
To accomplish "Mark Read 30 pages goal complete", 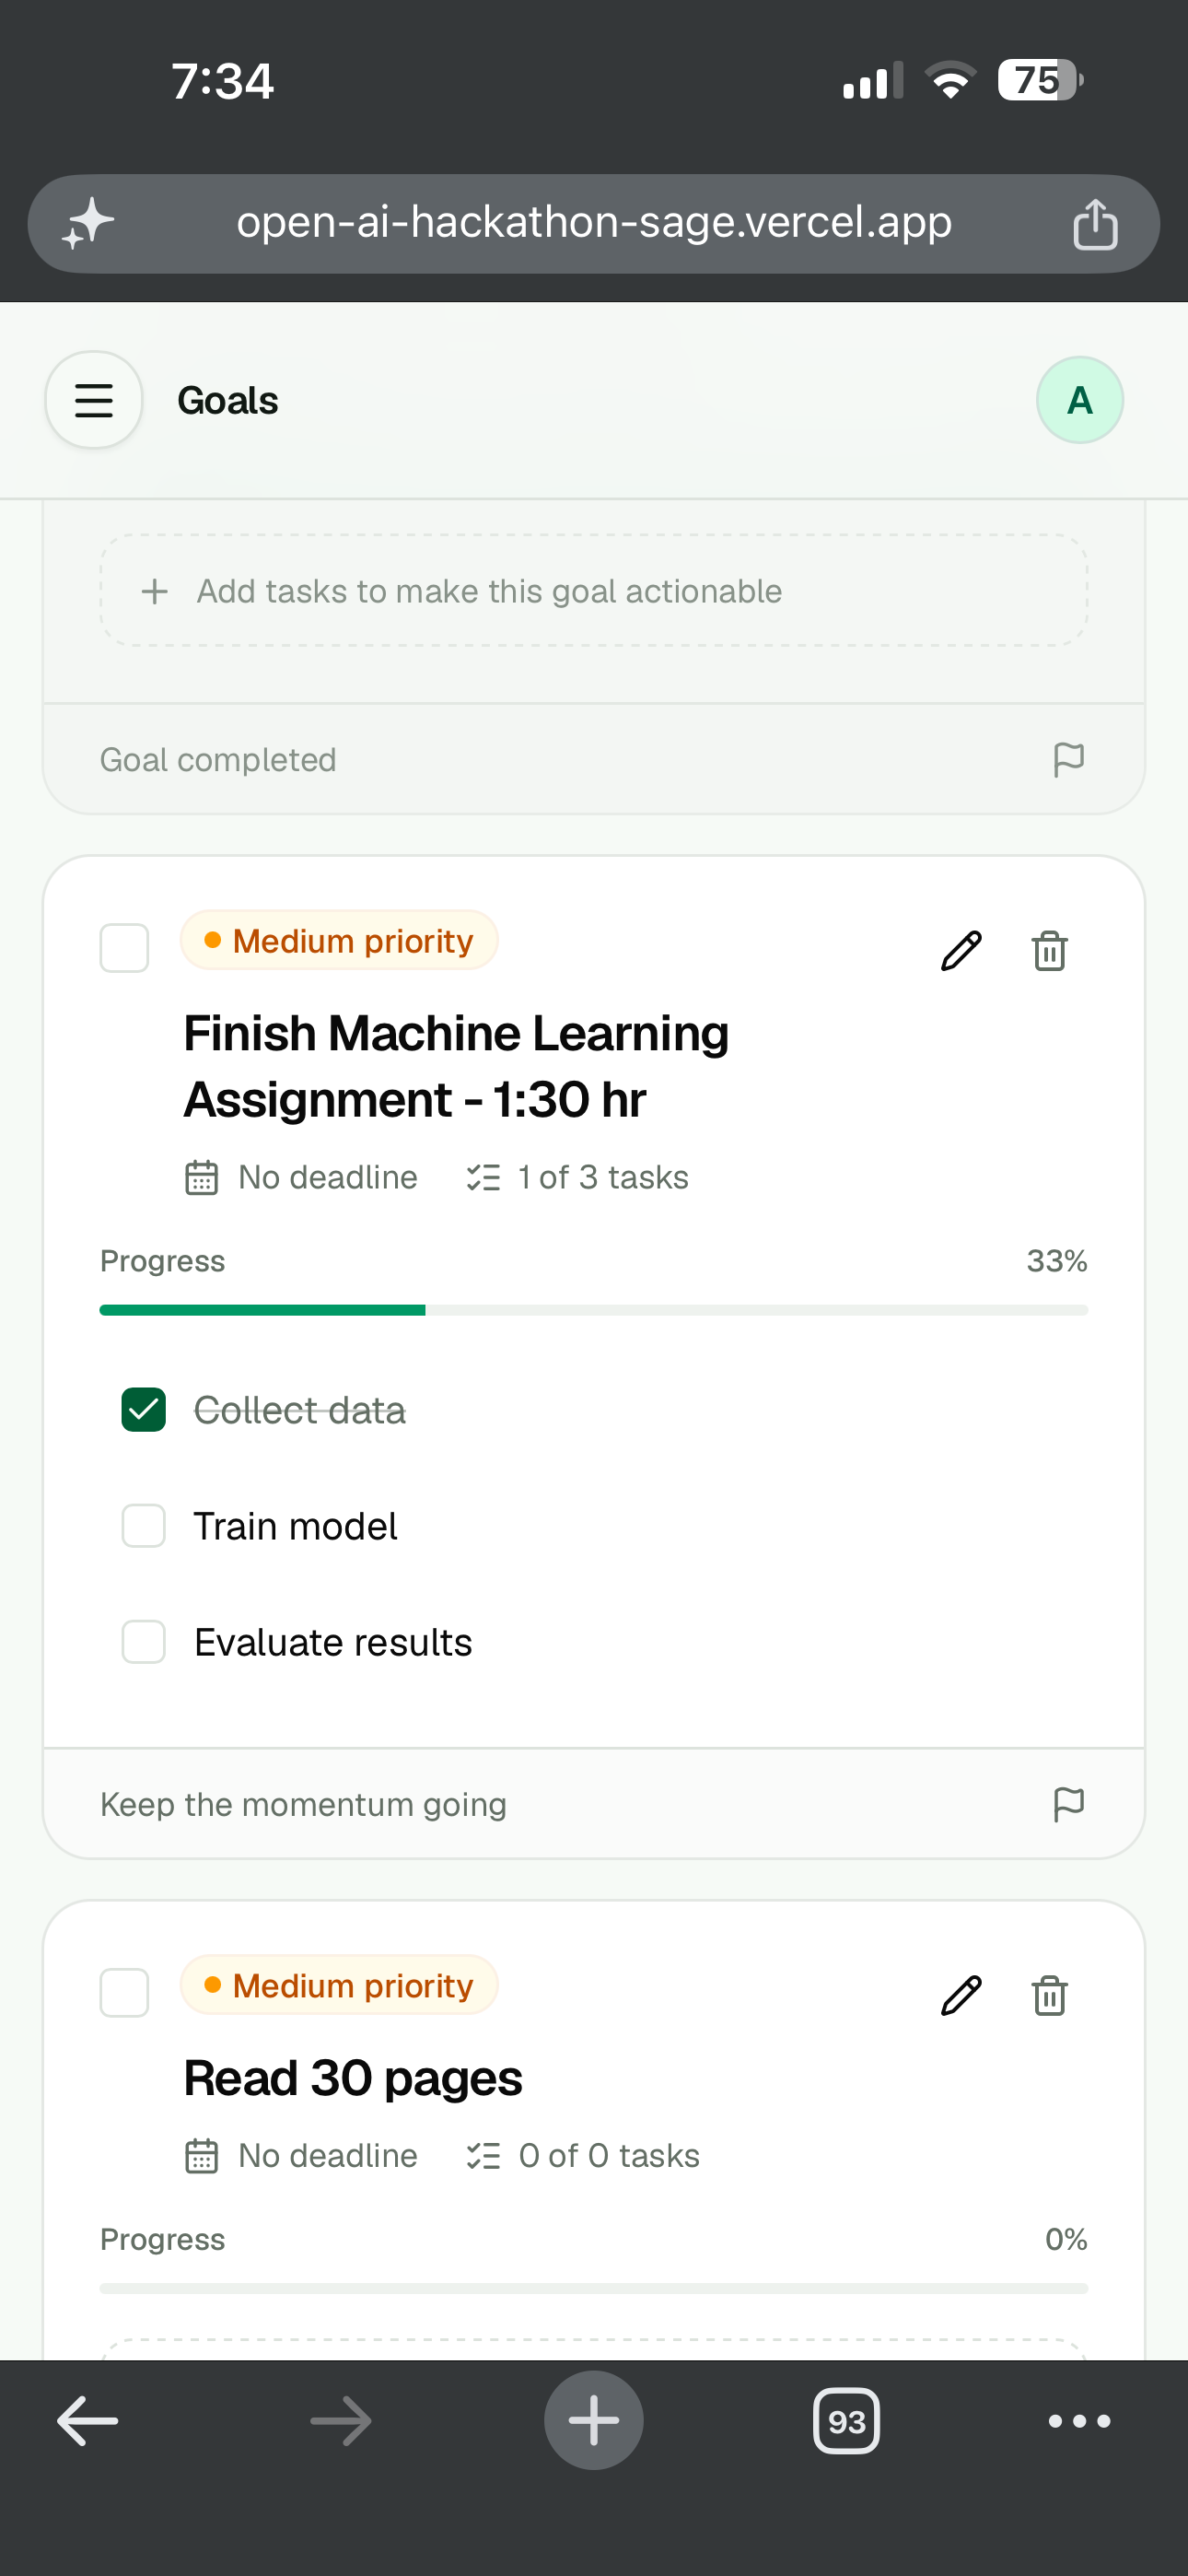I will [124, 1992].
